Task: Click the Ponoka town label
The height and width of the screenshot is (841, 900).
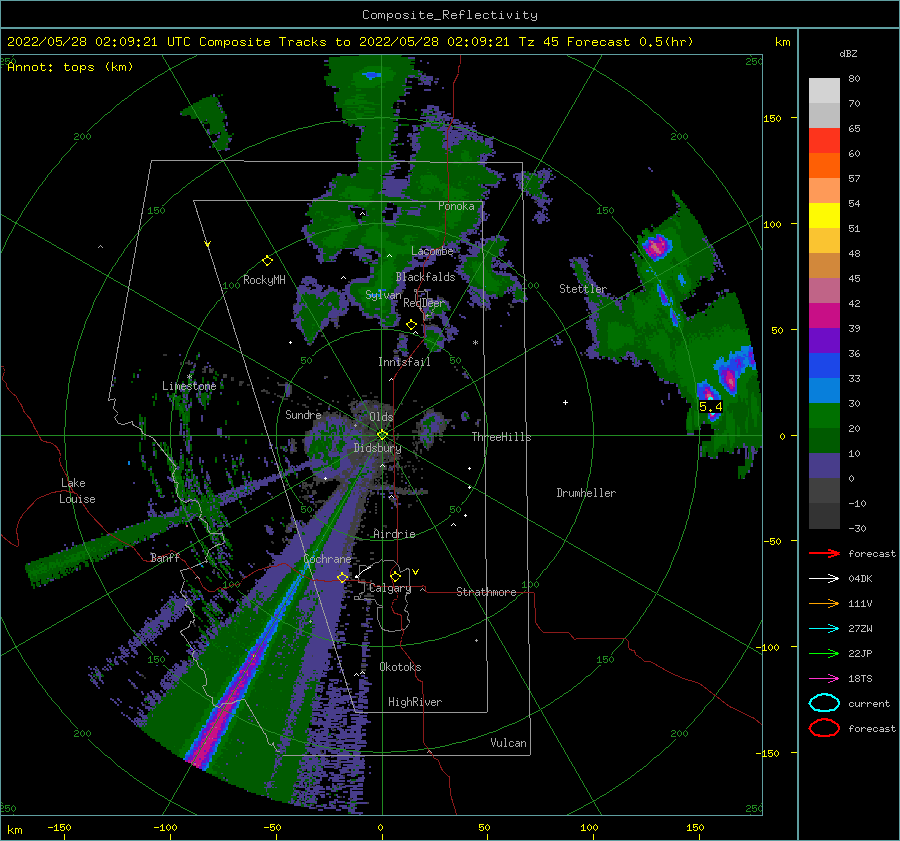Action: click(456, 206)
